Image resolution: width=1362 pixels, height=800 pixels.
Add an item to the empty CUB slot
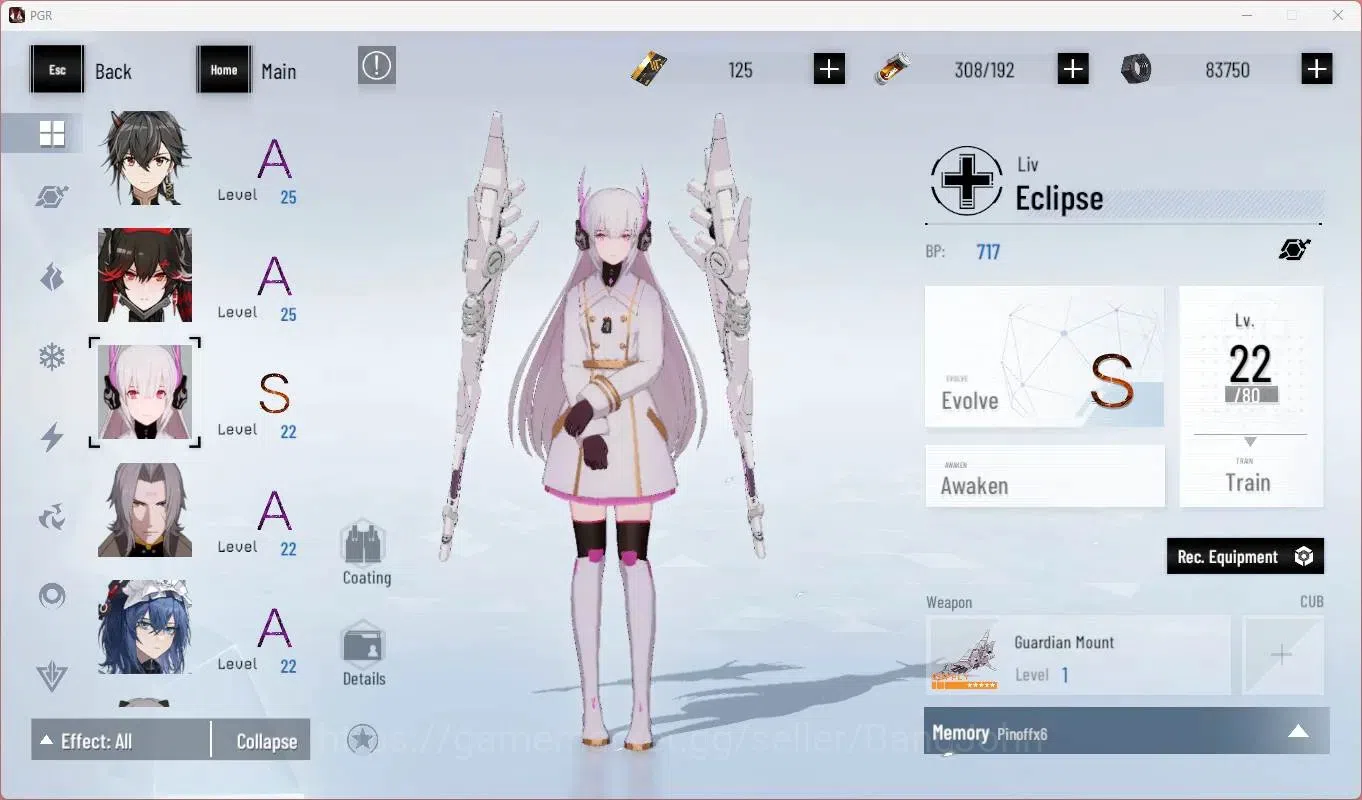pos(1282,655)
